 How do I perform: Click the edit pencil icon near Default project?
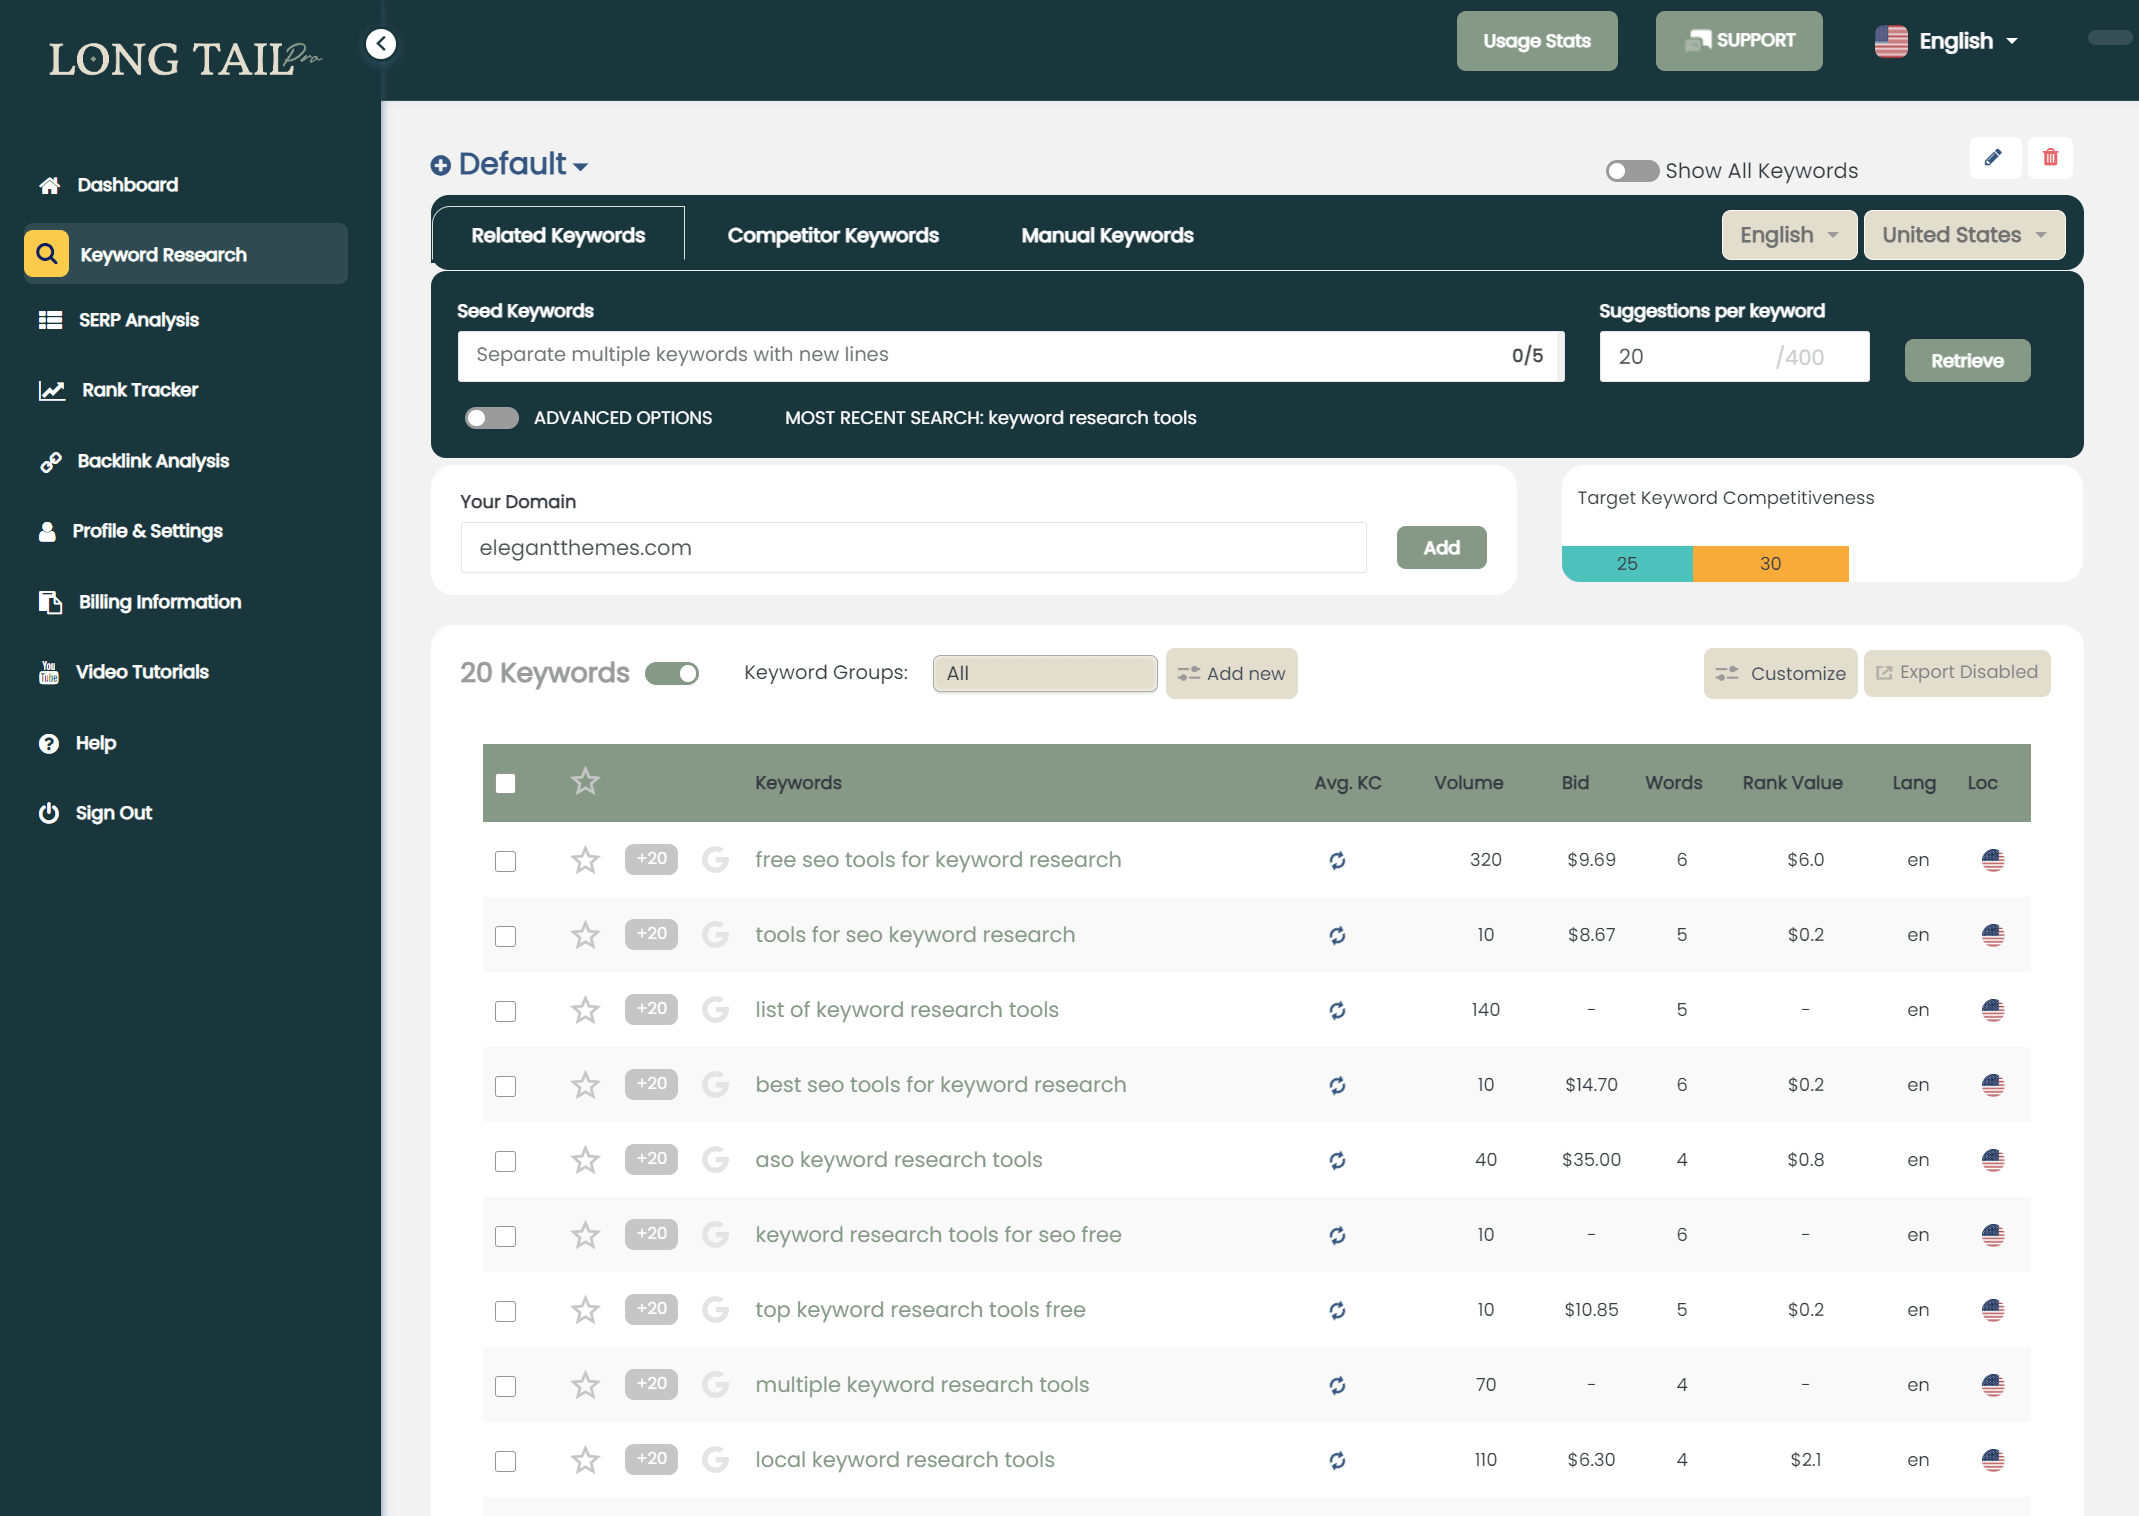[x=1993, y=158]
